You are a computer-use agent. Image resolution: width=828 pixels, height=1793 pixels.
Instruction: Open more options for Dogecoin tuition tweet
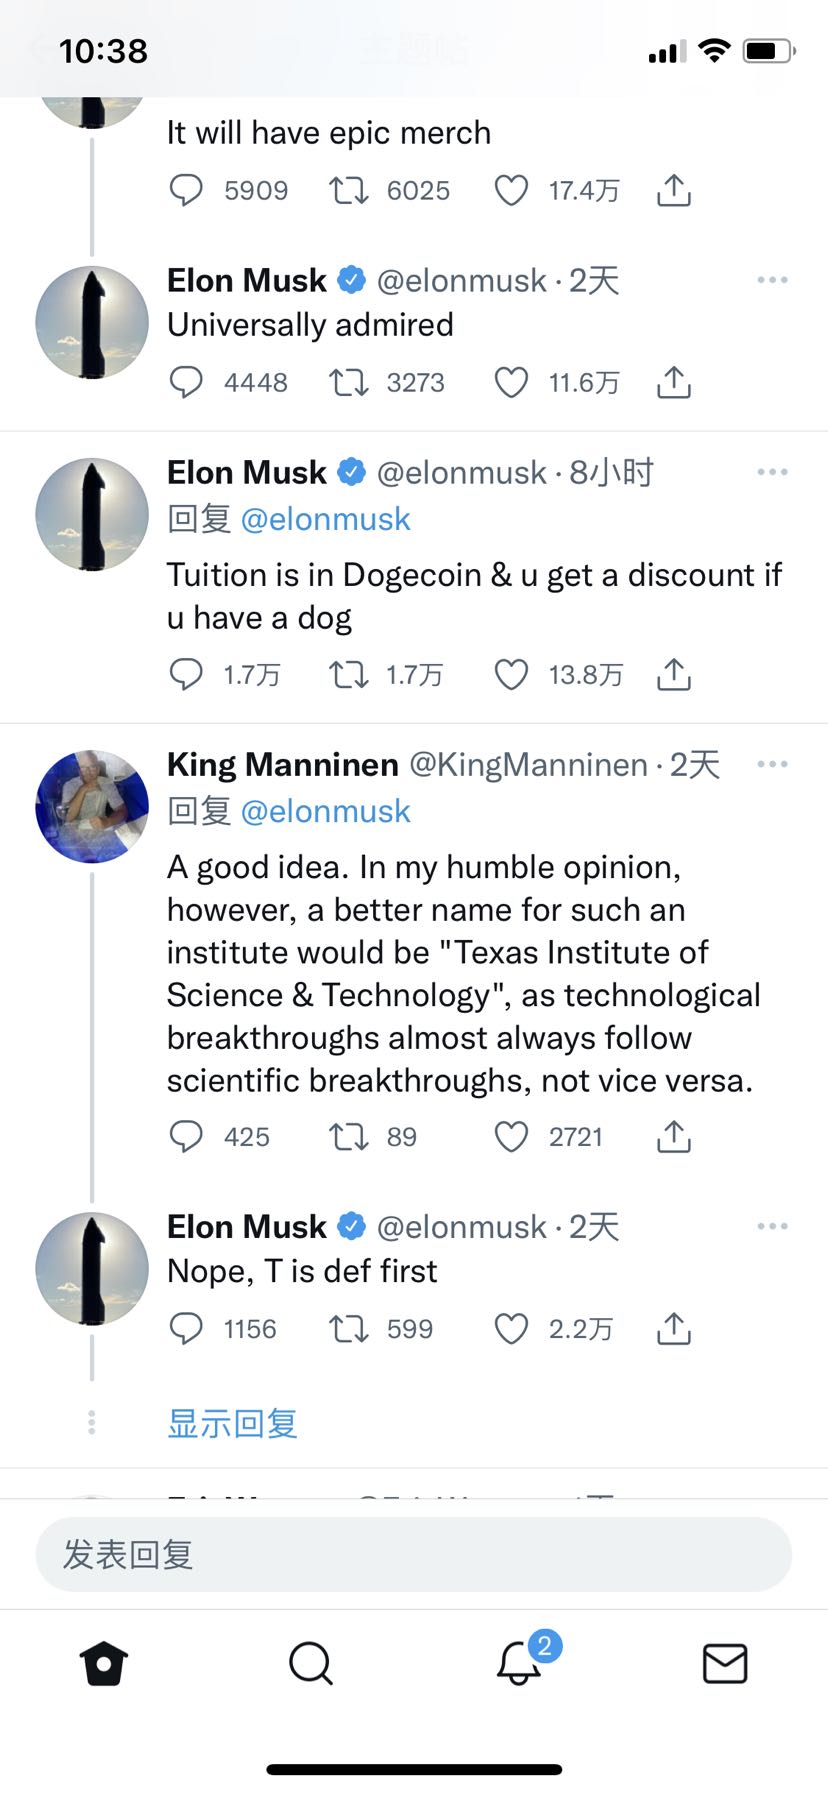[772, 472]
